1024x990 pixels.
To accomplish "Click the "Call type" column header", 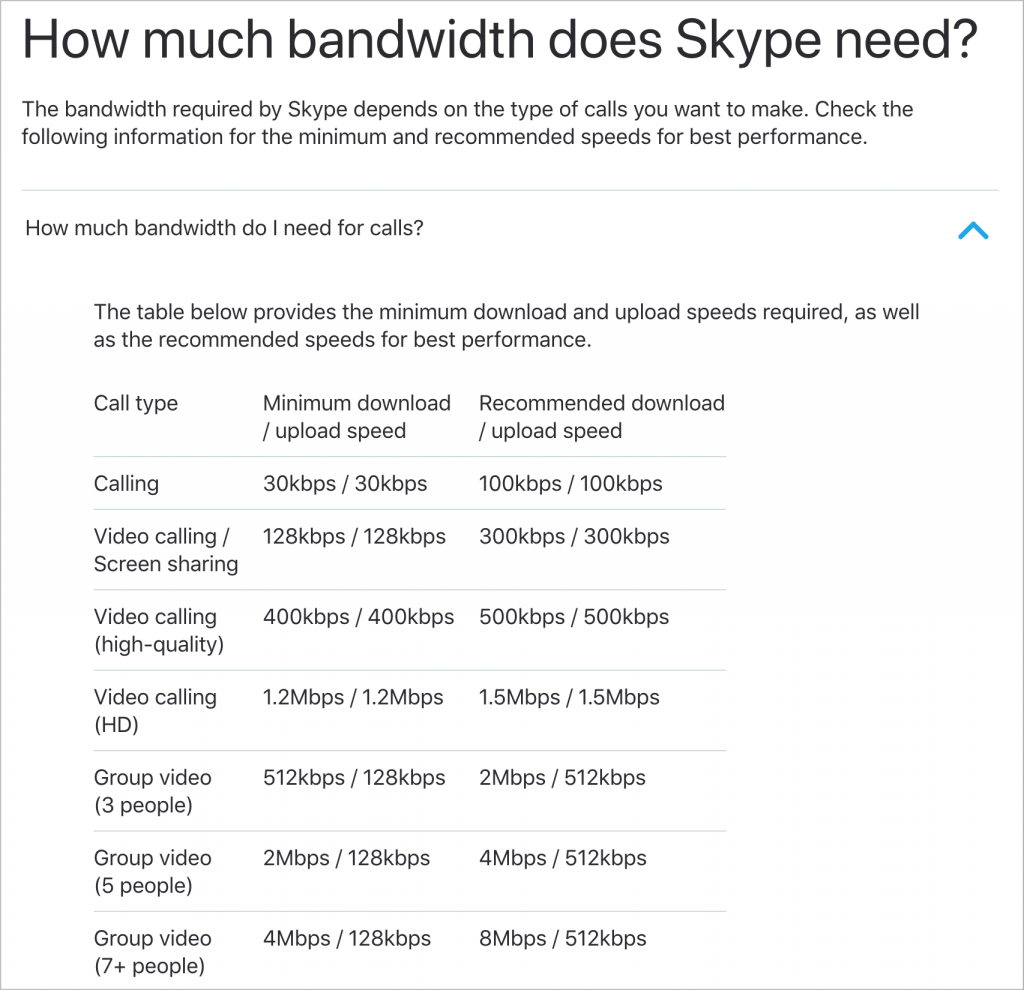I will click(136, 404).
